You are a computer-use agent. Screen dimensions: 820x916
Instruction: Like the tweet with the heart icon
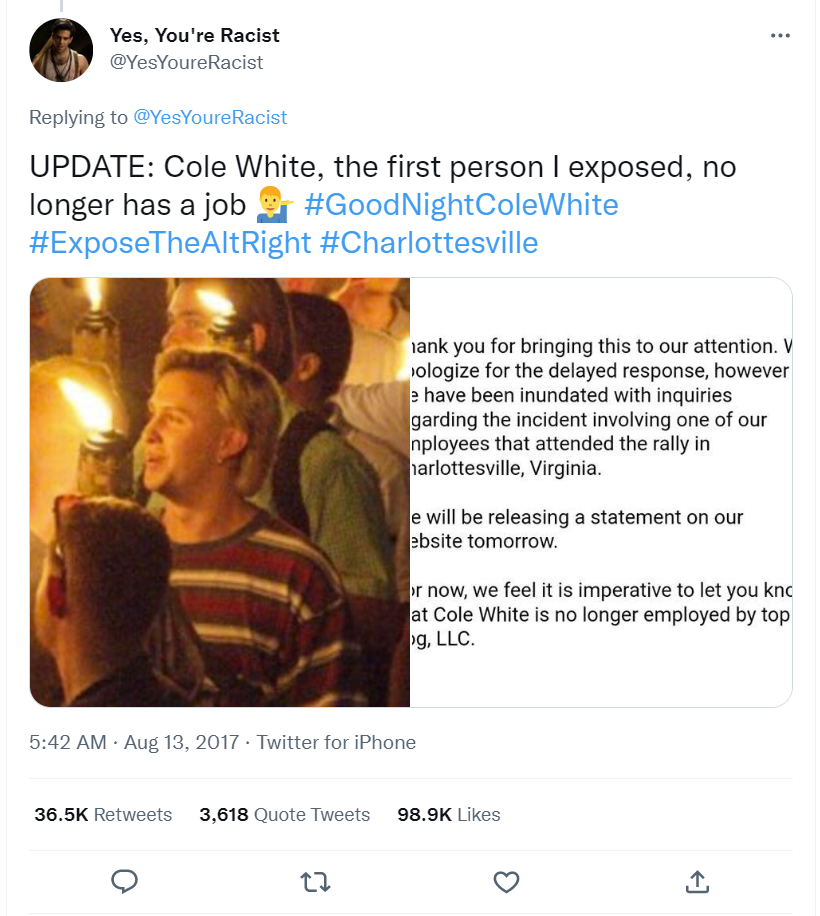click(x=507, y=881)
